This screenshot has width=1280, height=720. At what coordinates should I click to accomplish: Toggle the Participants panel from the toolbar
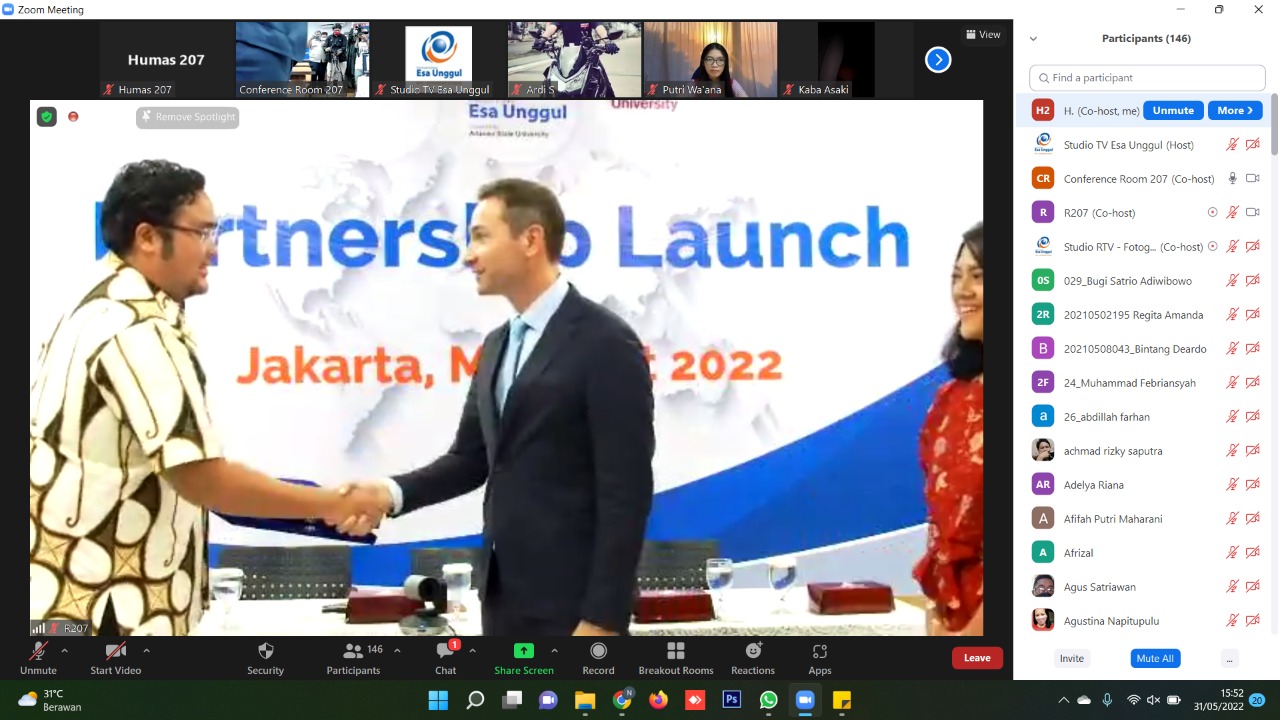(x=354, y=658)
